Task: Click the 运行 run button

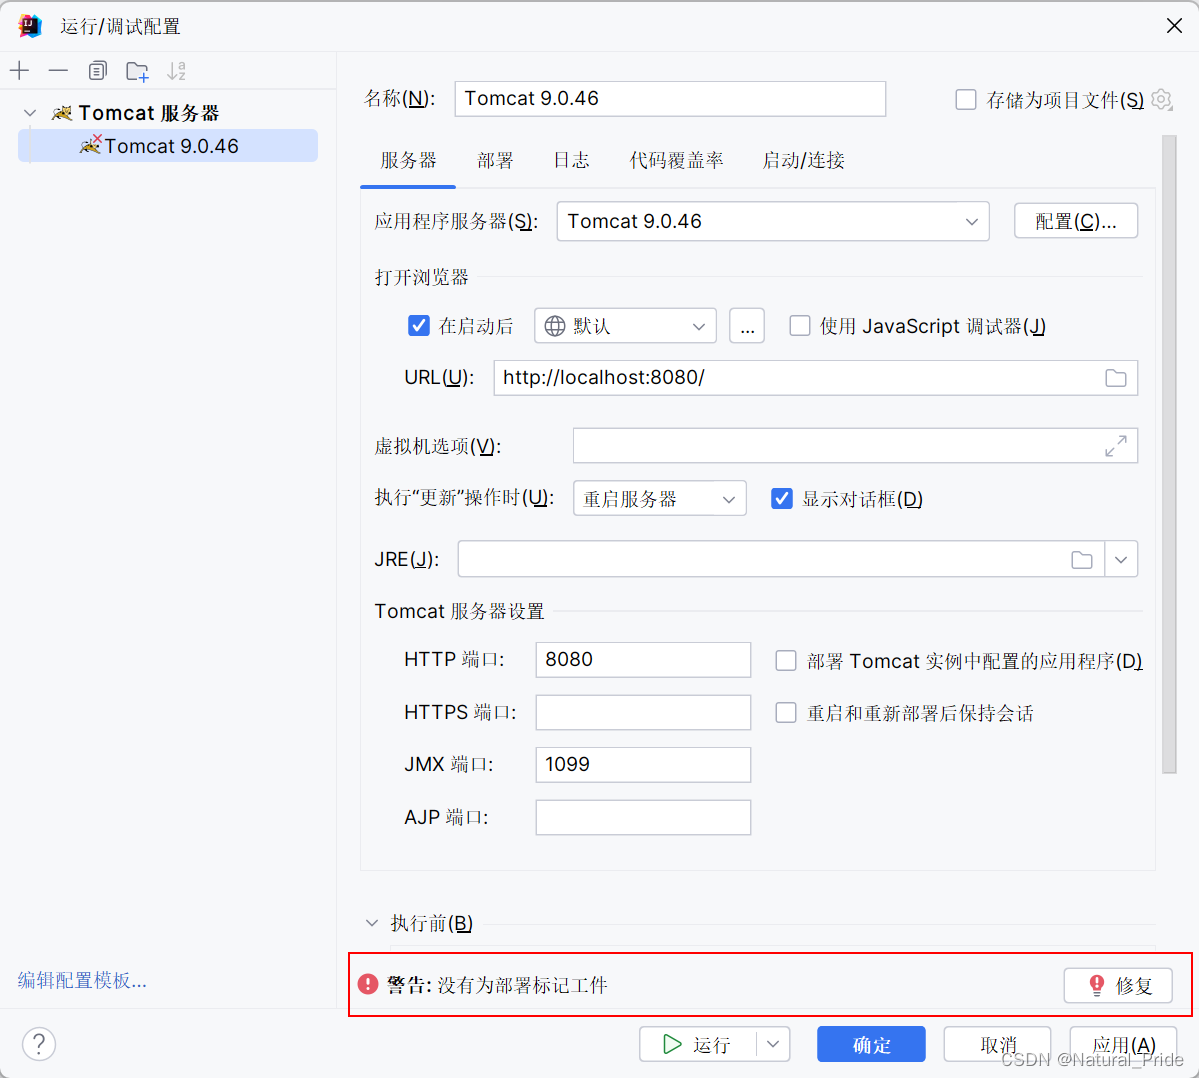Action: pyautogui.click(x=698, y=1044)
